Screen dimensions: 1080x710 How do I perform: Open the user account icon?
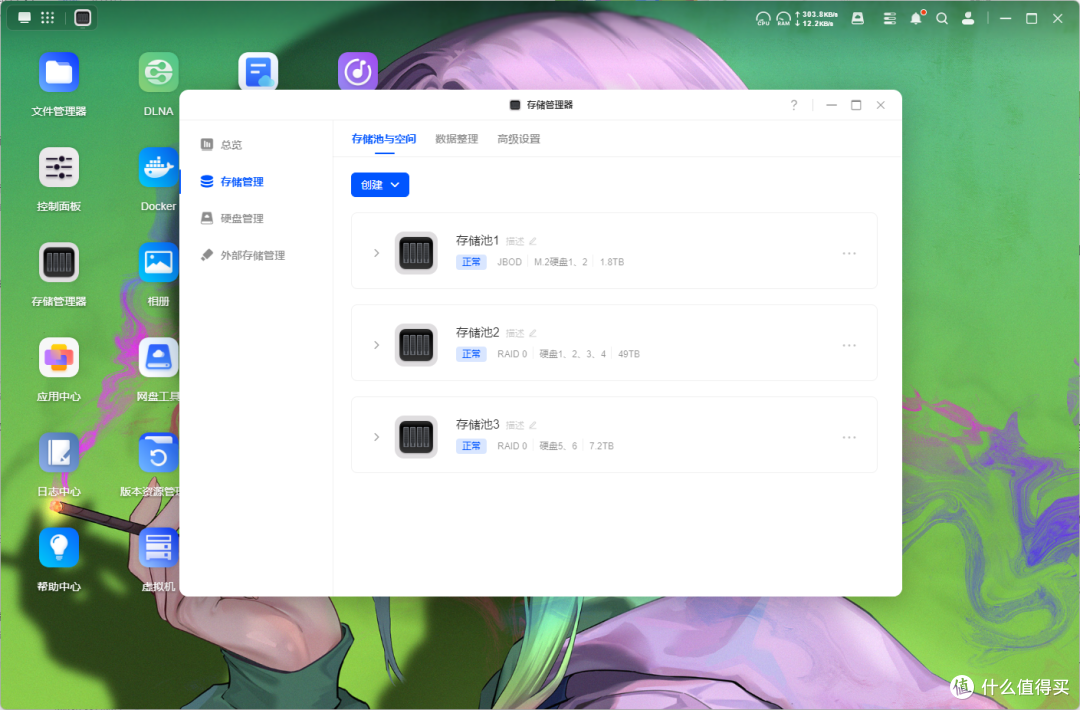coord(968,19)
